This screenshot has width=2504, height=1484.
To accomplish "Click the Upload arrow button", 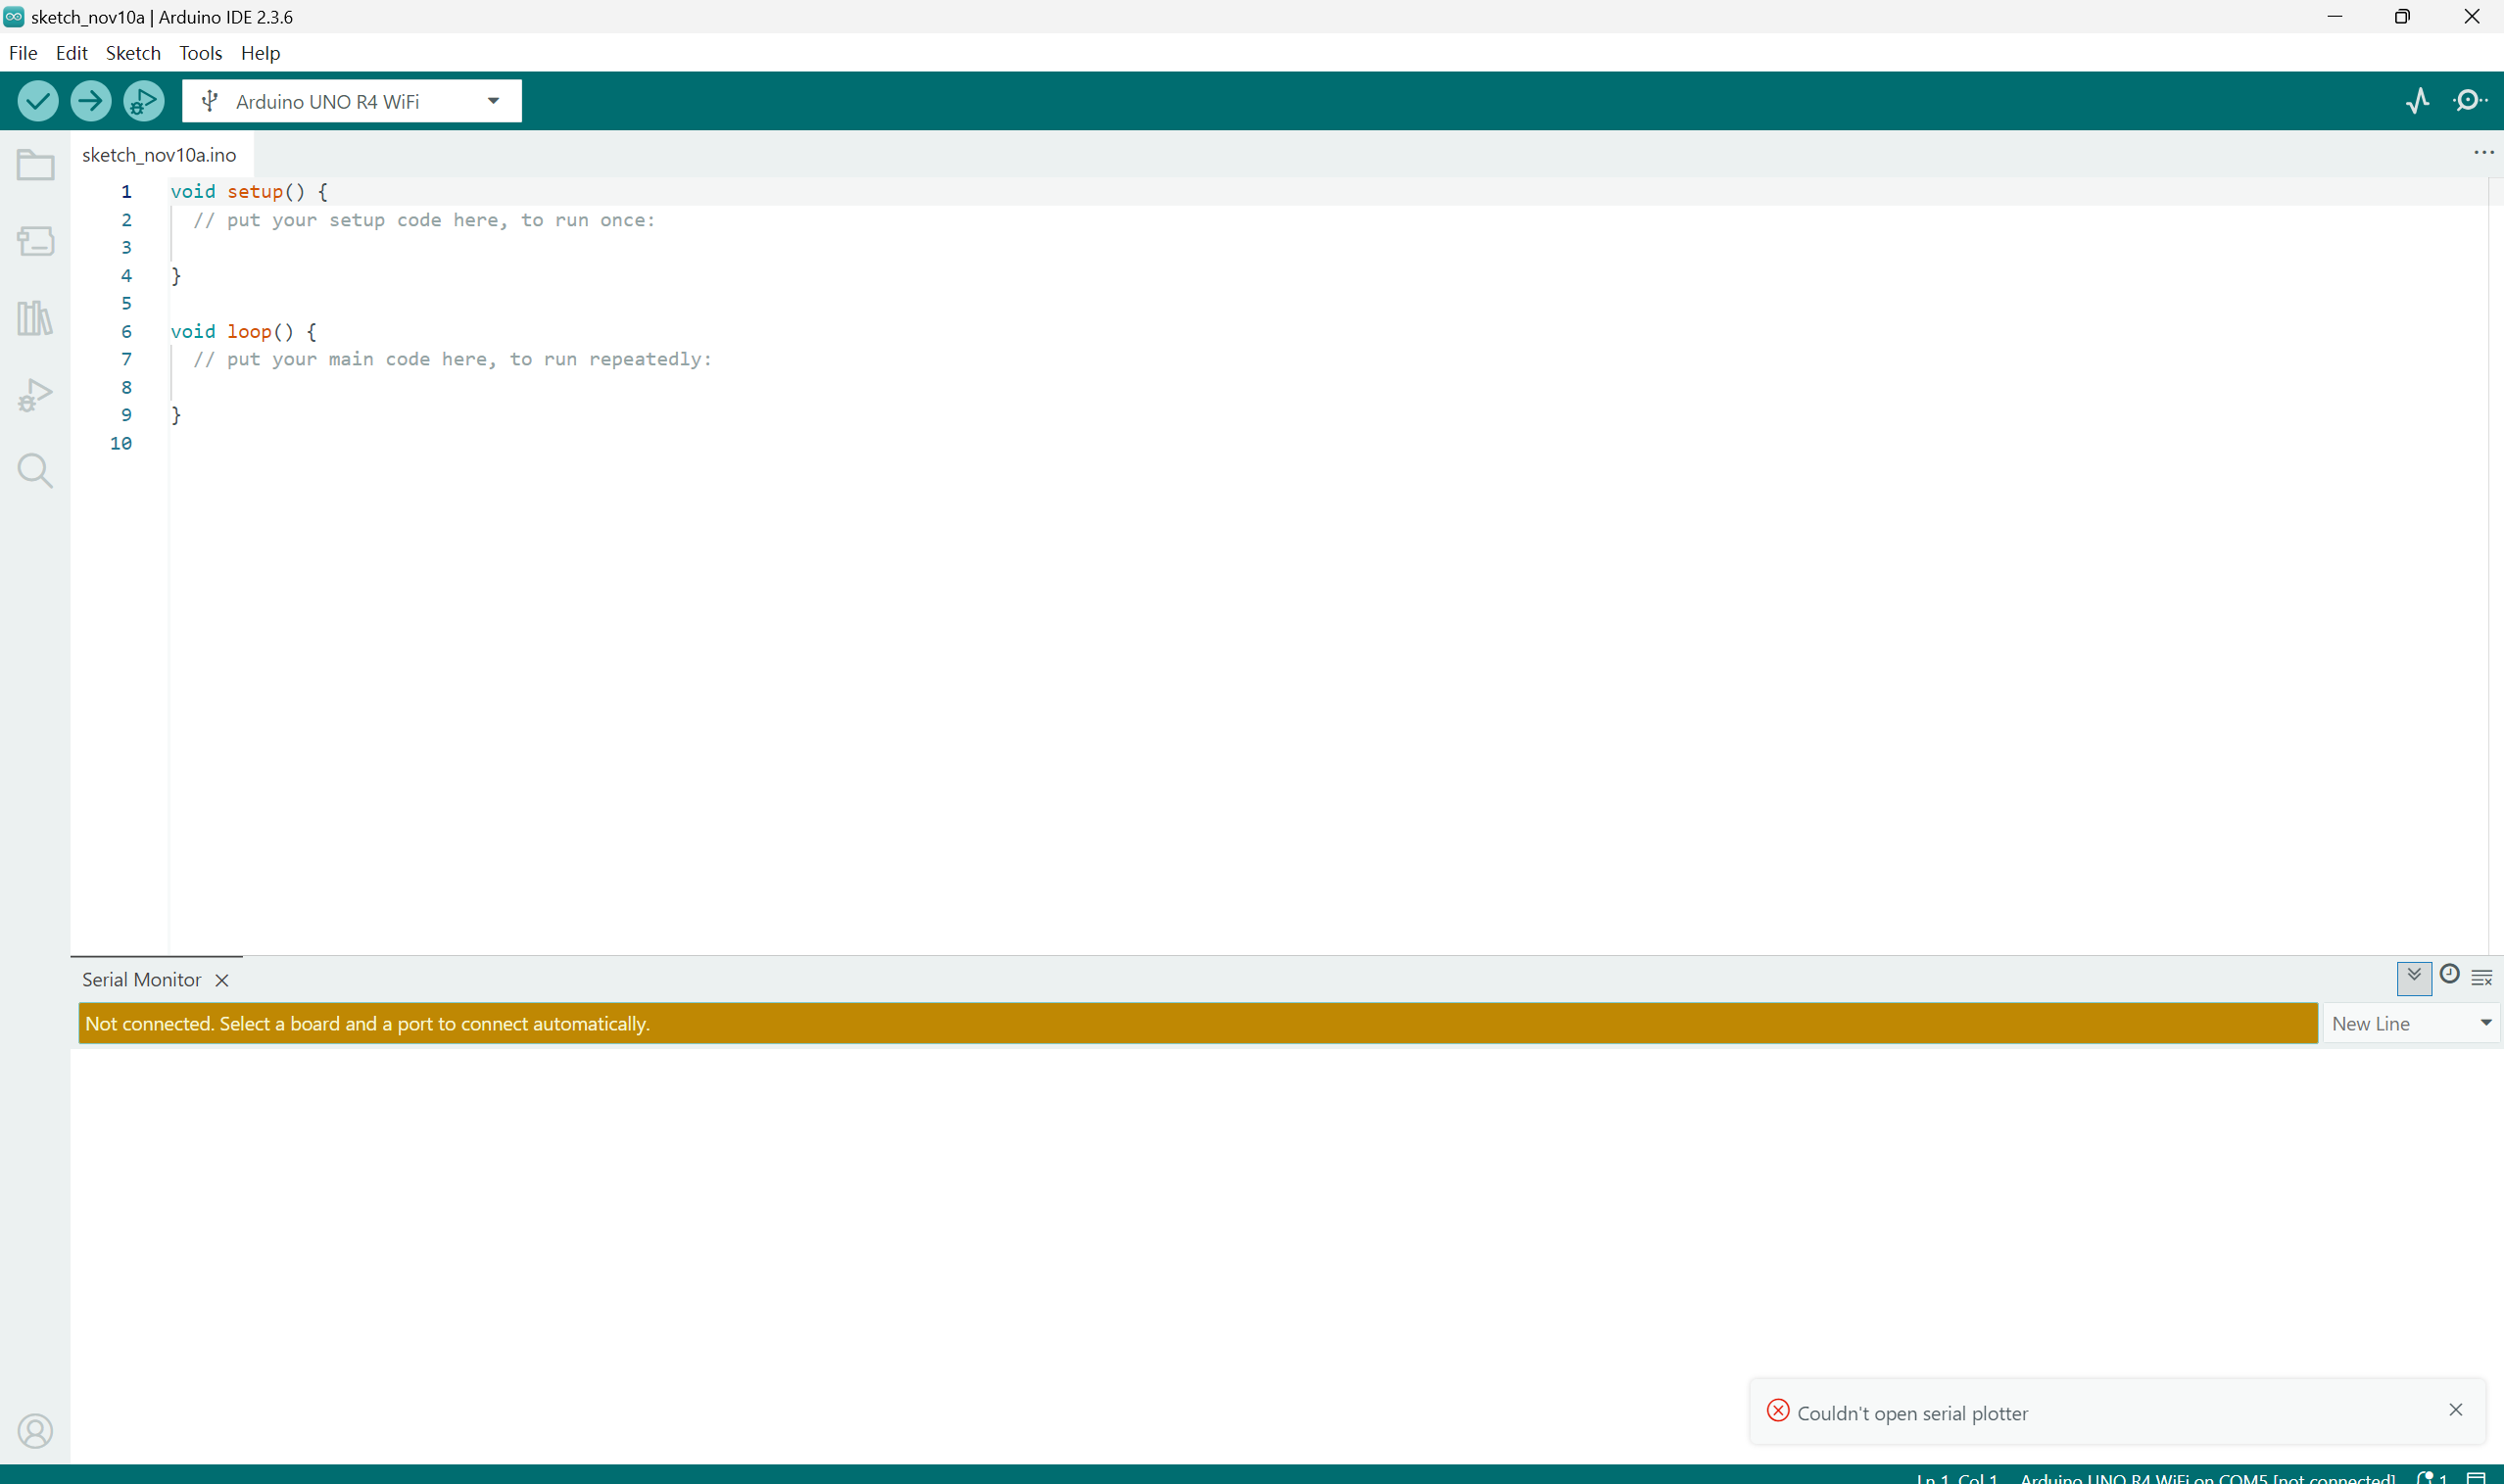I will [x=91, y=101].
